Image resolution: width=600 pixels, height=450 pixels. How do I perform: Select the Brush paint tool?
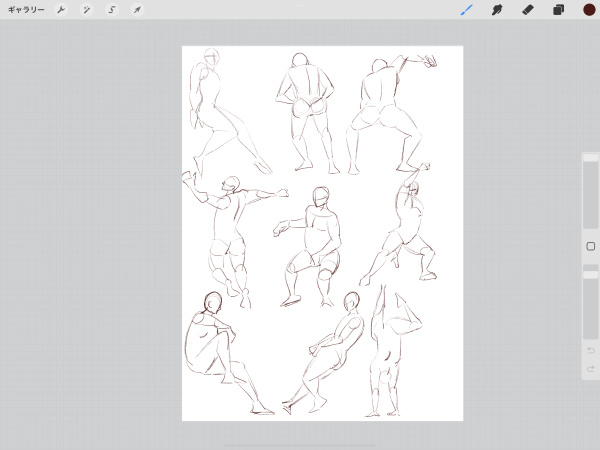click(466, 10)
